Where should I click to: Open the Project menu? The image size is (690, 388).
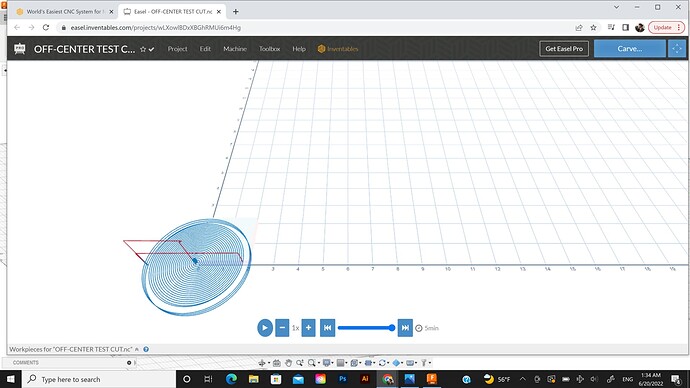point(177,49)
